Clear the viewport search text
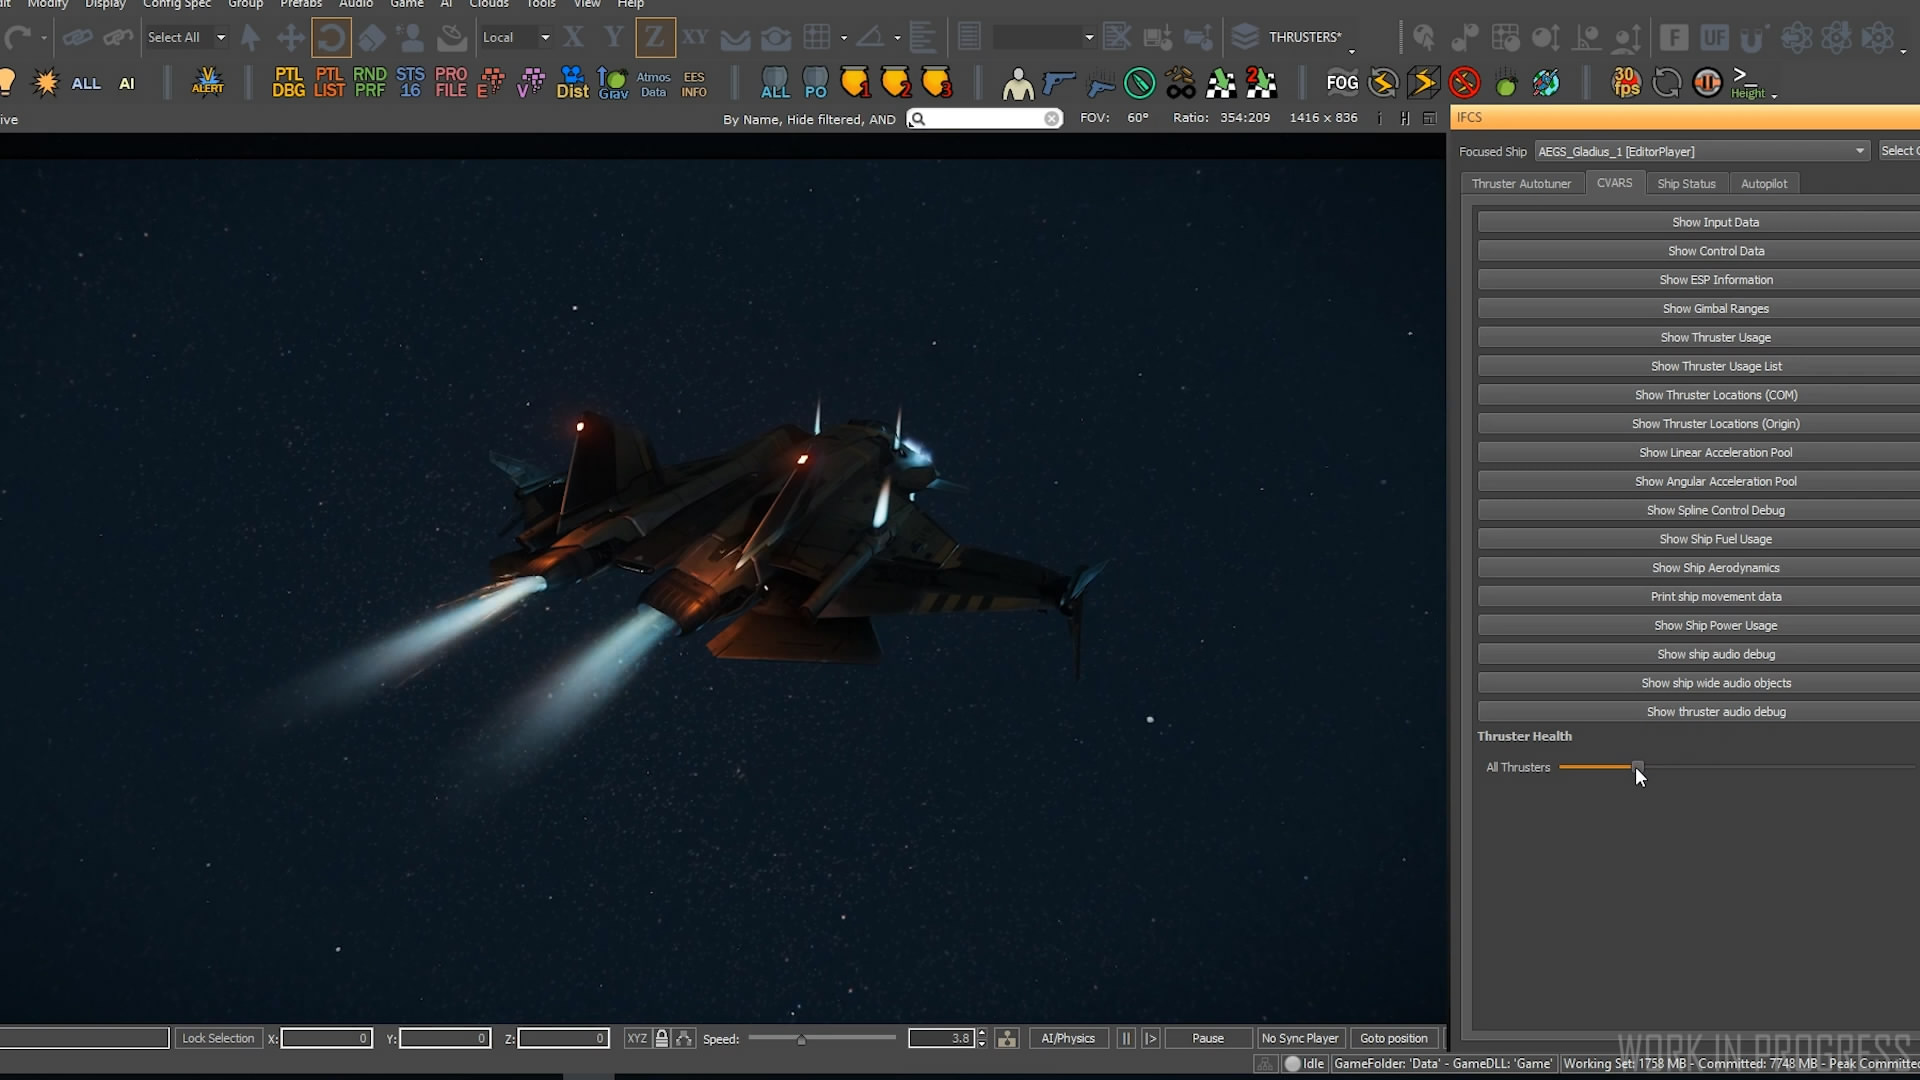1920x1080 pixels. click(1052, 119)
